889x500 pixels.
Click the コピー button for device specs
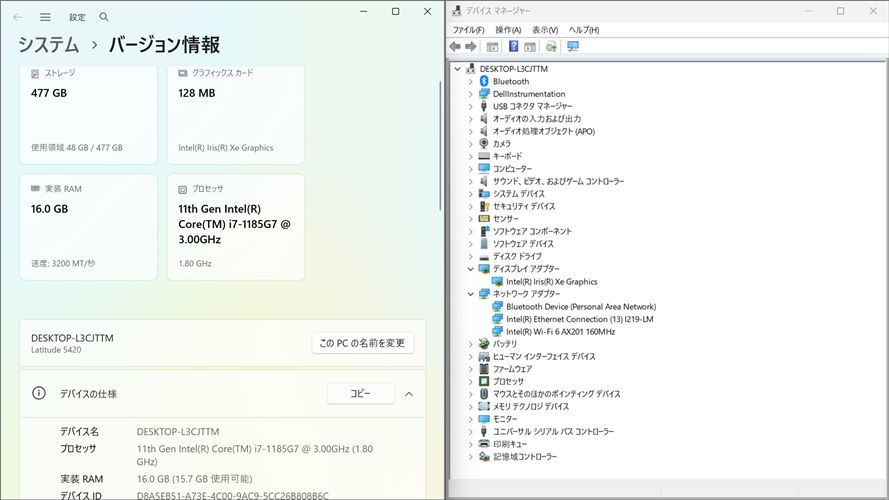tap(360, 394)
